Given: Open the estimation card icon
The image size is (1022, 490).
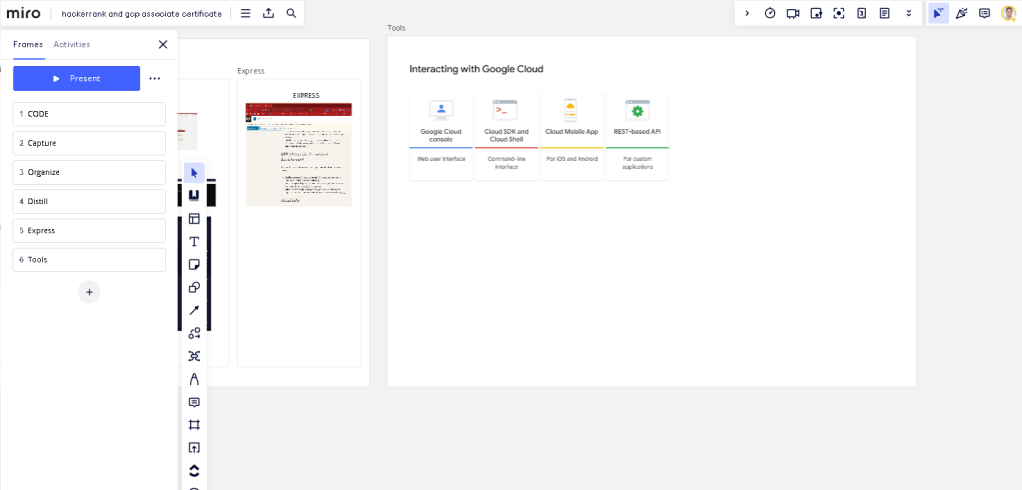Looking at the screenshot, I should 862,13.
